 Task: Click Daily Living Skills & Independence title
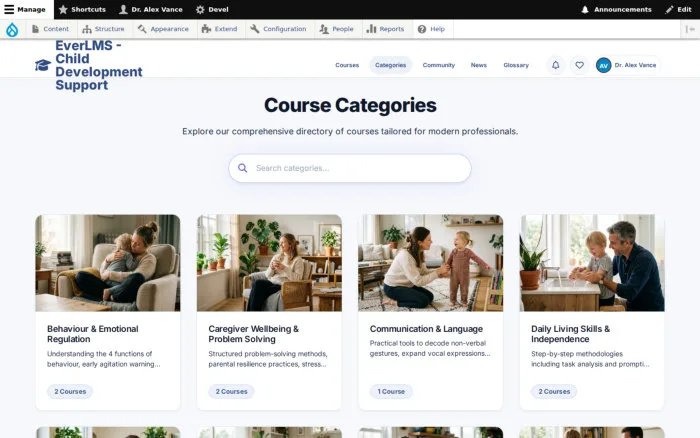click(x=570, y=334)
